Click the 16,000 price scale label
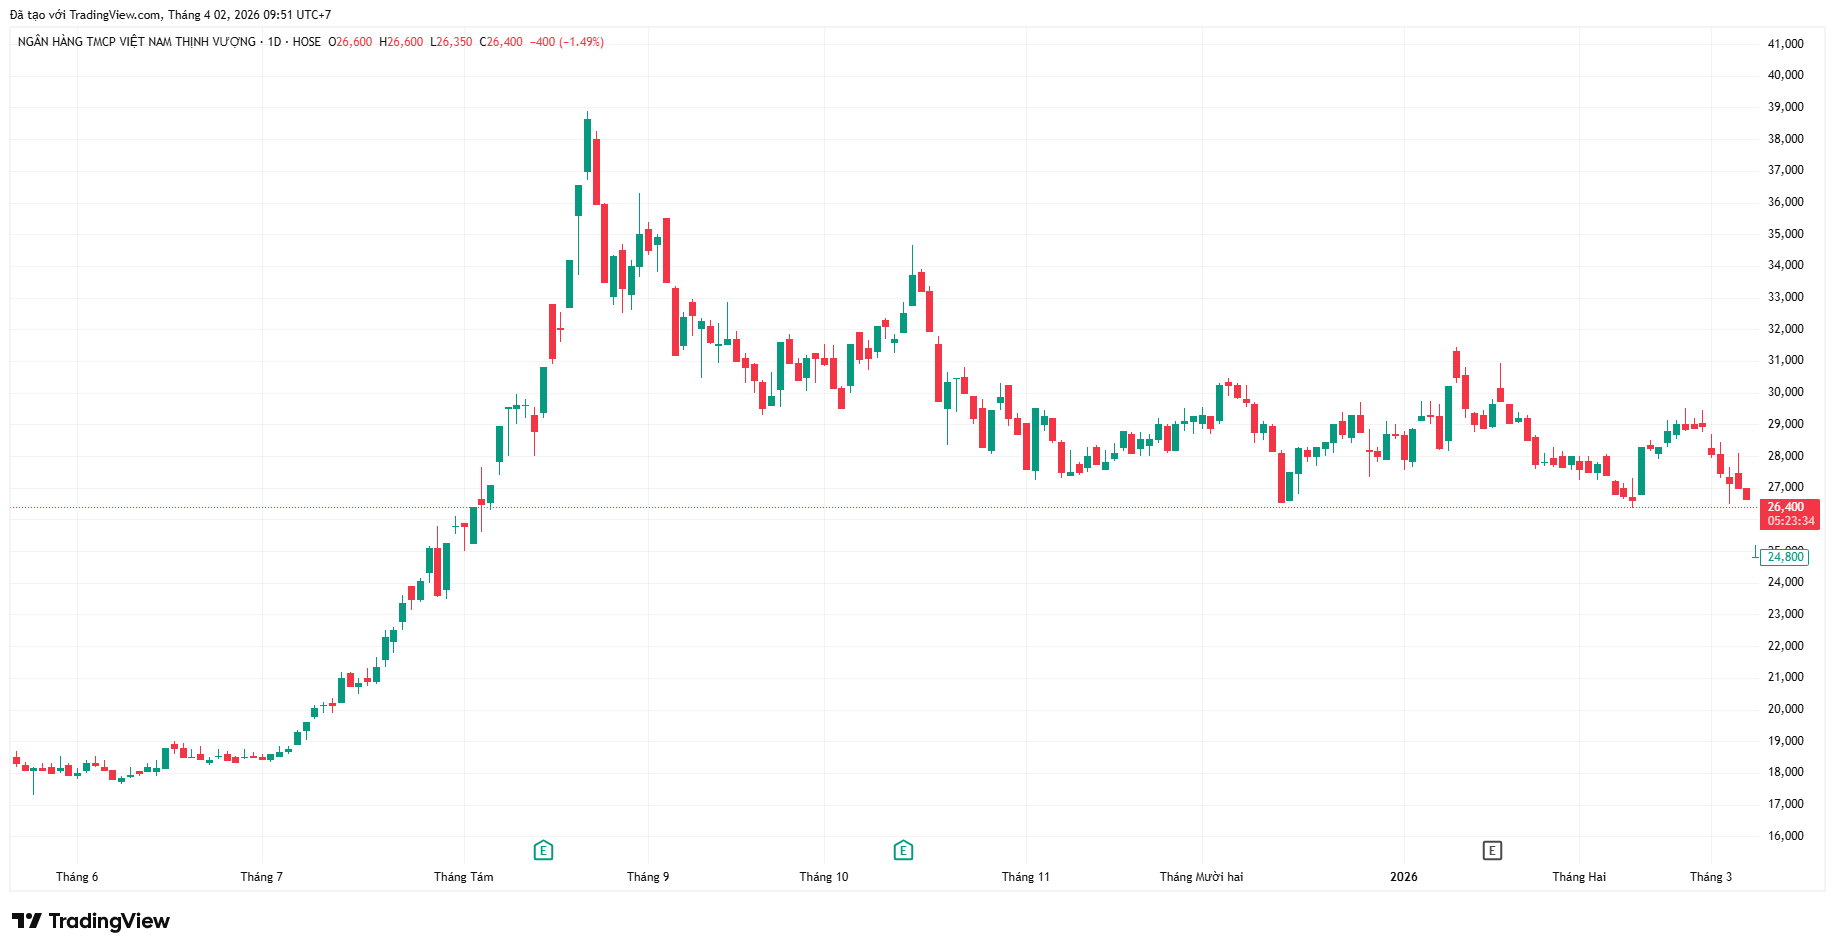This screenshot has width=1835, height=951. (x=1785, y=836)
